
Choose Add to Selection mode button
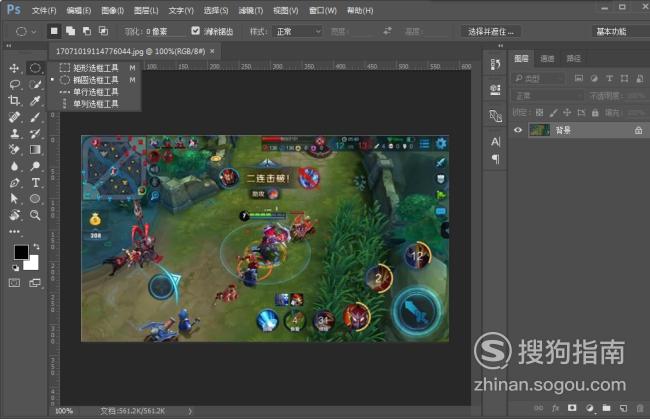click(70, 31)
